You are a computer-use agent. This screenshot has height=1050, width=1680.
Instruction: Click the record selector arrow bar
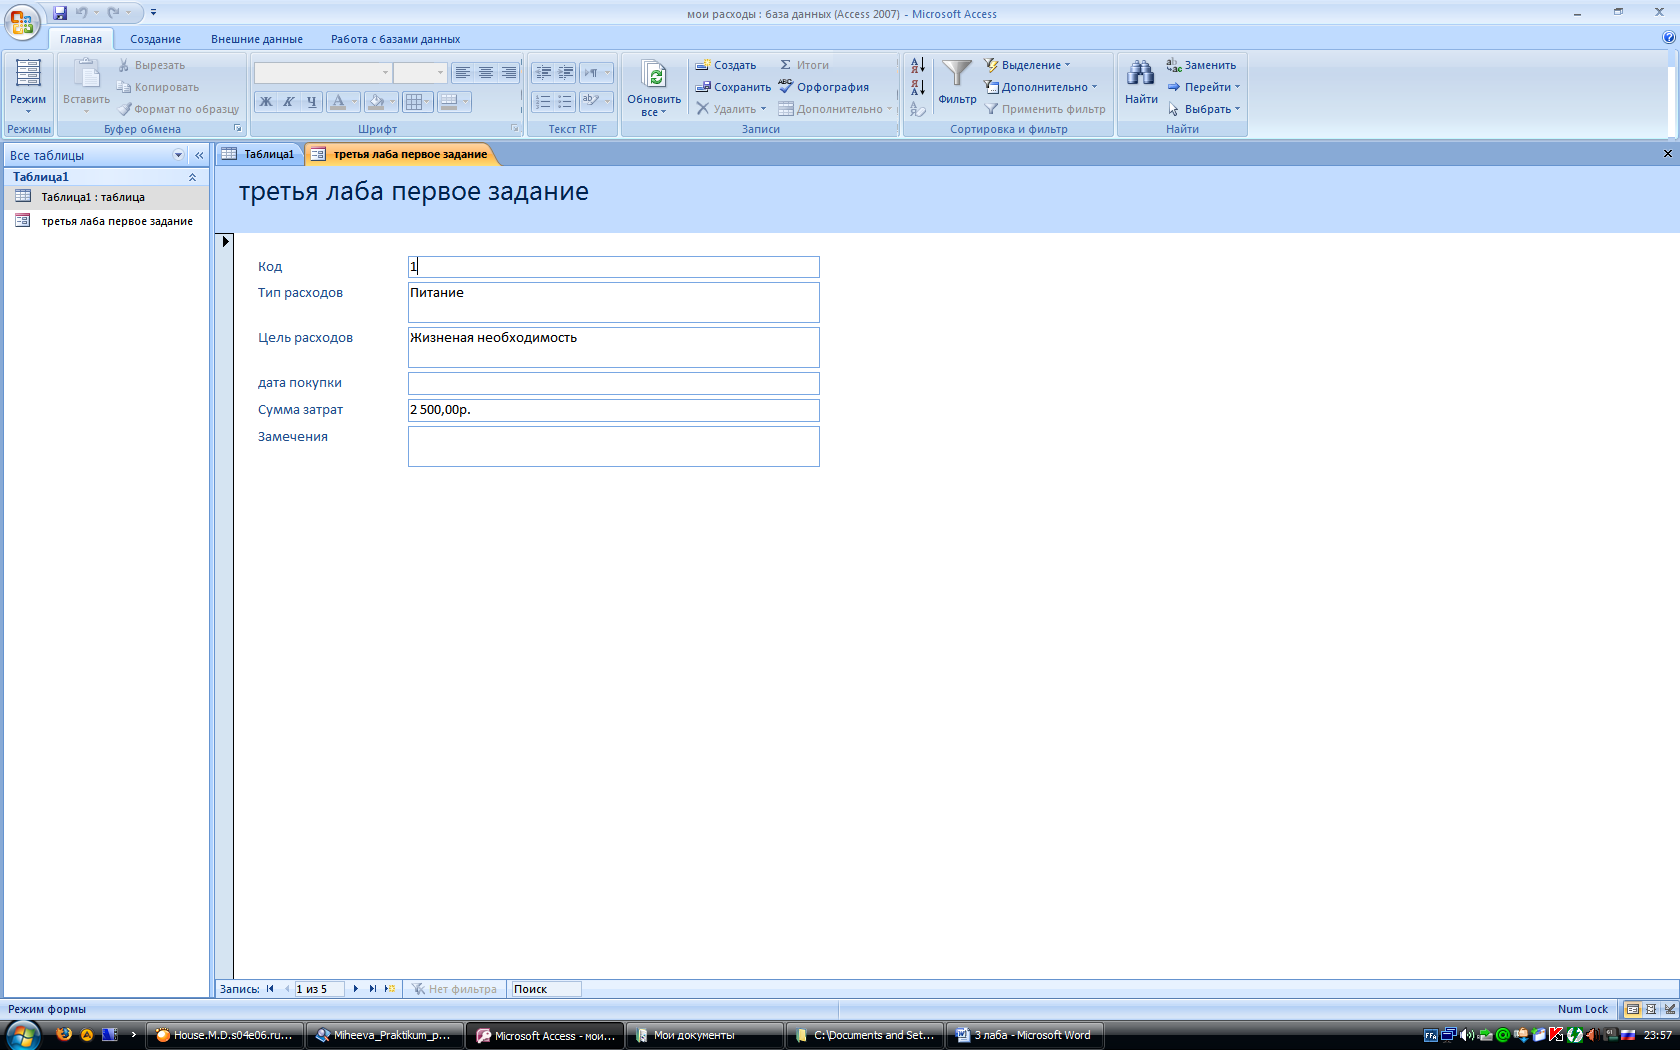point(225,606)
